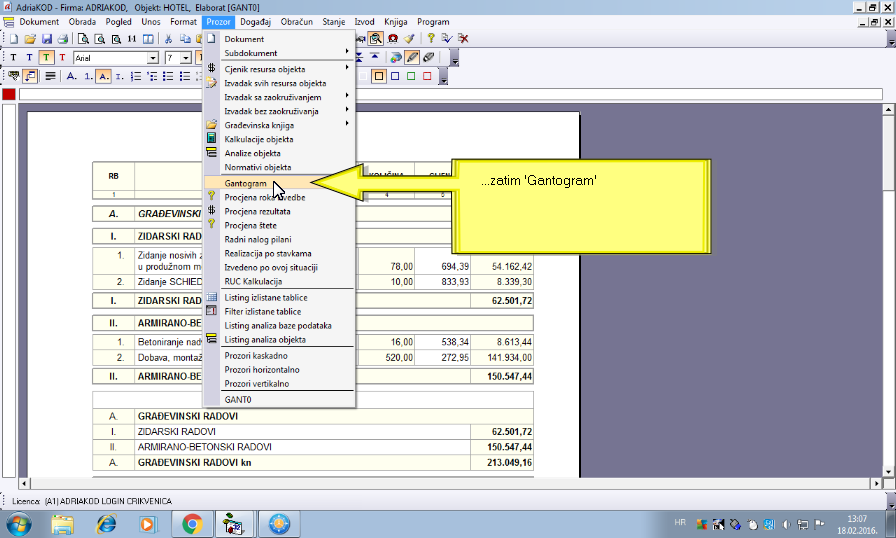
Task: Open the font size 7 dropdown
Action: (x=186, y=58)
